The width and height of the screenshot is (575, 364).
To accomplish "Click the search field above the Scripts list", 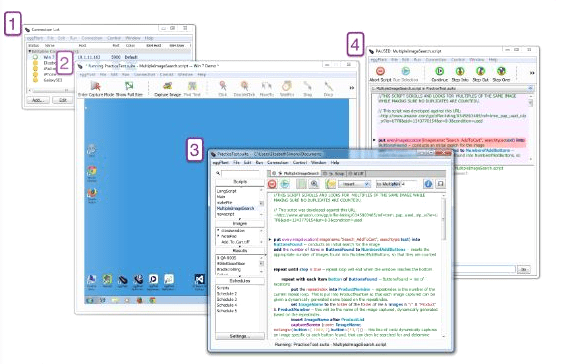I will point(240,173).
